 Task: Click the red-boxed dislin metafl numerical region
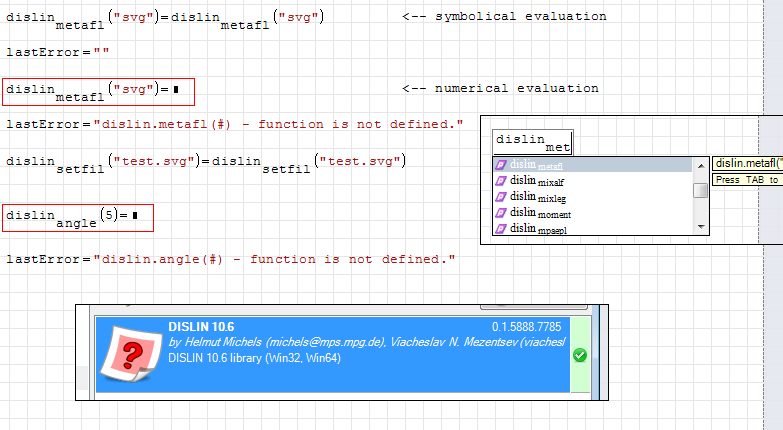98,91
